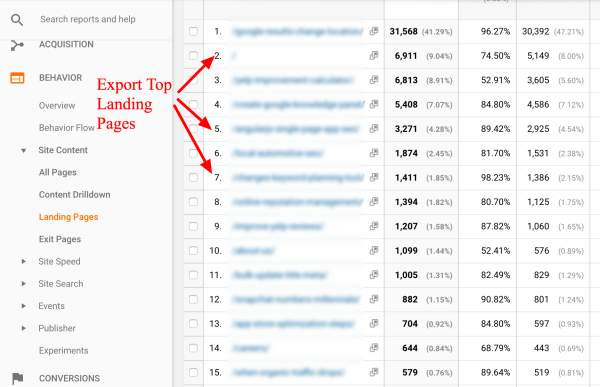This screenshot has width=600, height=387.
Task: Open Content Drilldown report
Action: click(75, 194)
